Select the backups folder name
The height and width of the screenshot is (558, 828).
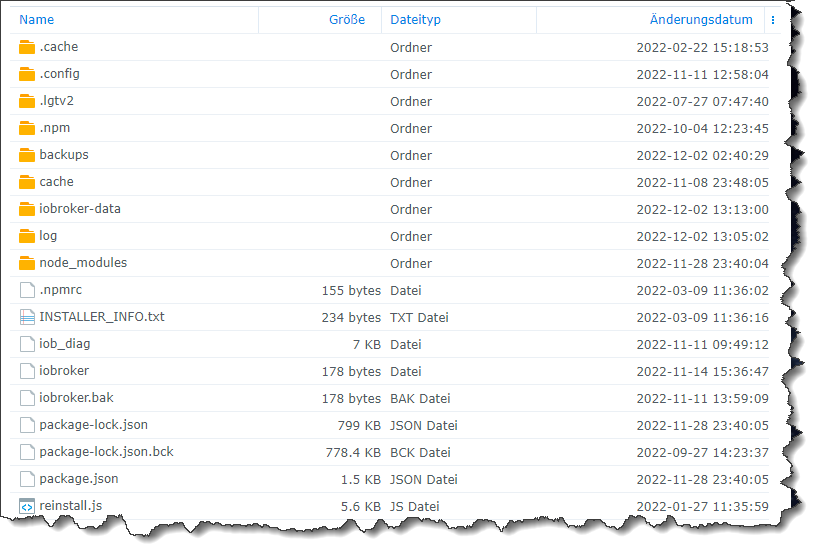coord(64,155)
